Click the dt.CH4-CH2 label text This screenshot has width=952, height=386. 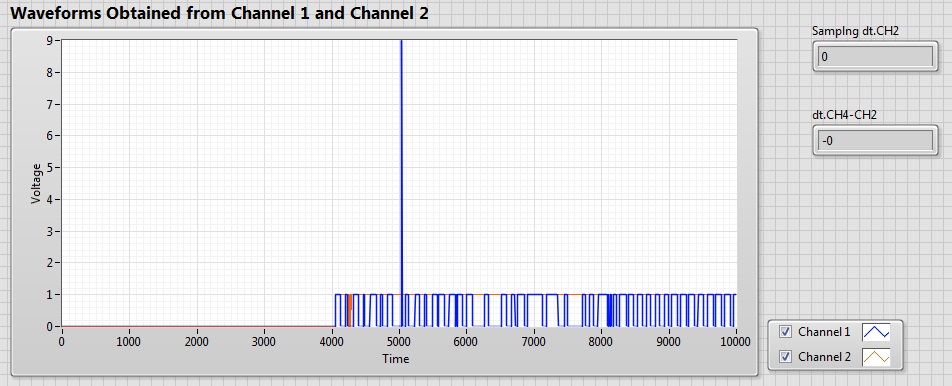pyautogui.click(x=845, y=115)
